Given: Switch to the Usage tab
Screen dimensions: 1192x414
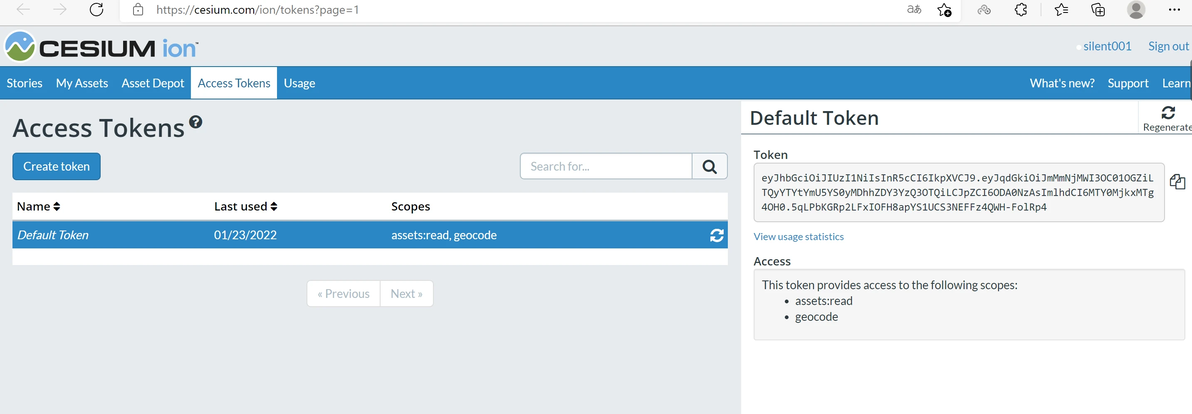Looking at the screenshot, I should click(299, 83).
